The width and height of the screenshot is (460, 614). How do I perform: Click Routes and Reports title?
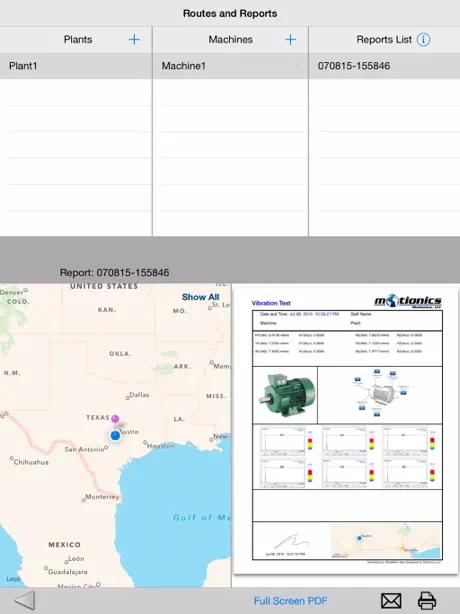tap(230, 13)
